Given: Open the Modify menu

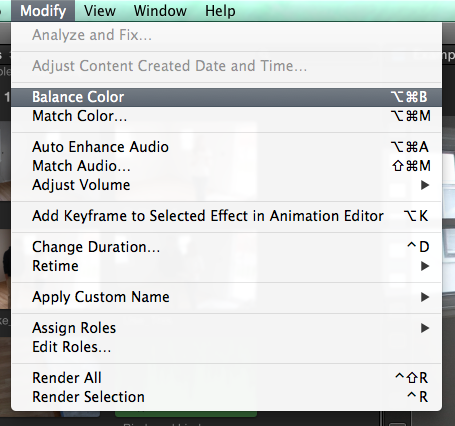Looking at the screenshot, I should coord(43,11).
